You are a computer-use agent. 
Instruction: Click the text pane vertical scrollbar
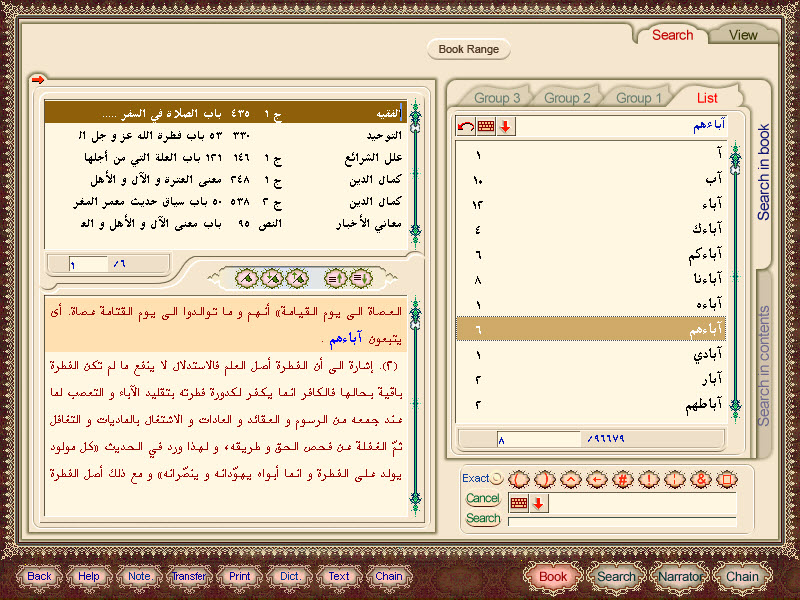click(x=416, y=405)
